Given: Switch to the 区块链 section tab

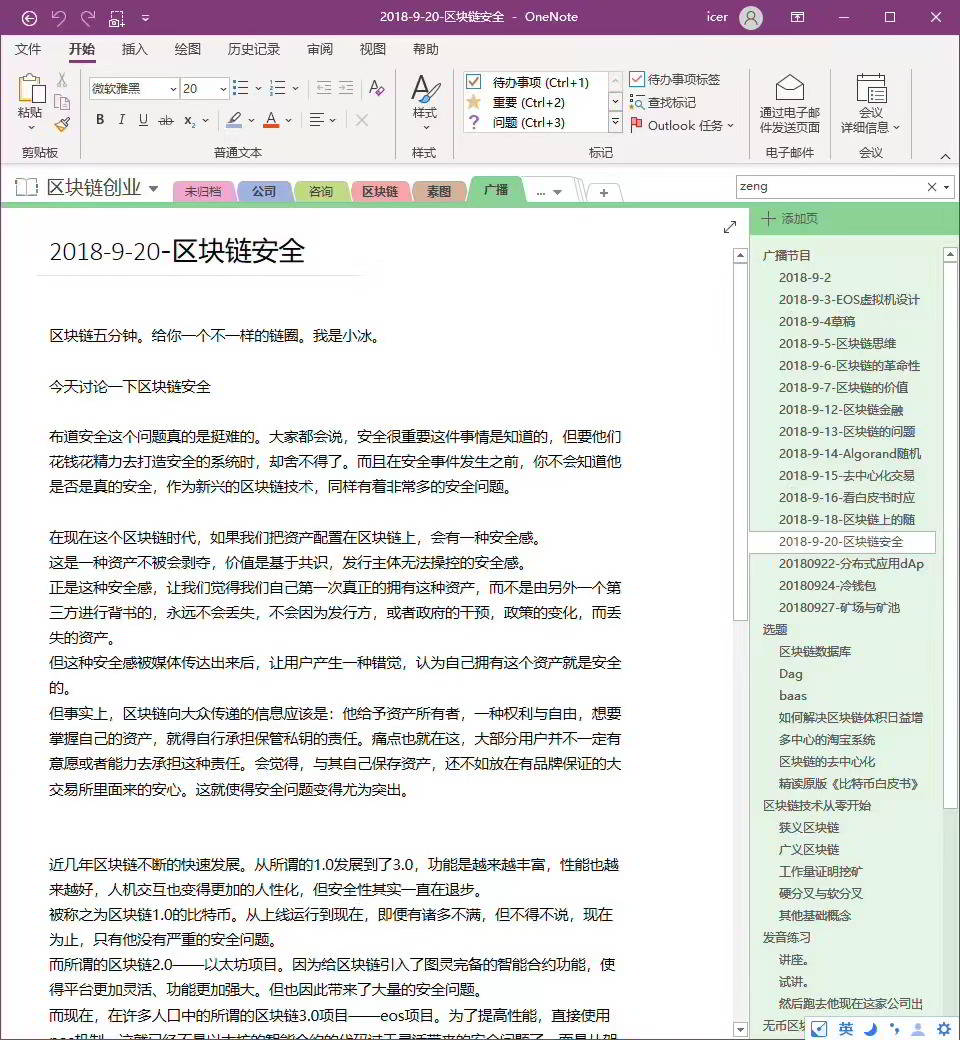Looking at the screenshot, I should tap(380, 192).
